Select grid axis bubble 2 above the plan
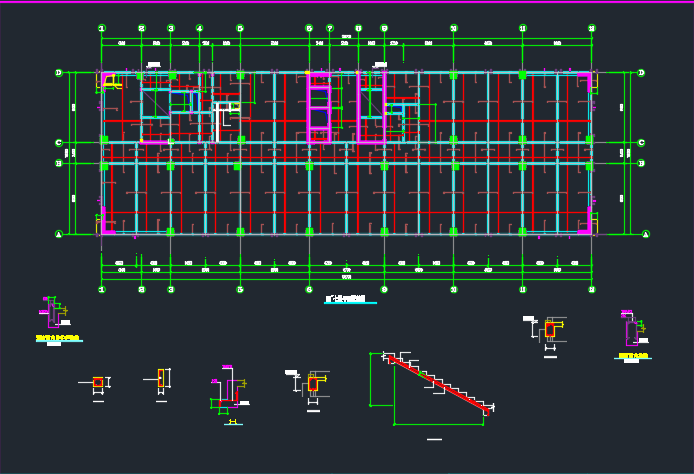The width and height of the screenshot is (694, 474). [x=142, y=28]
